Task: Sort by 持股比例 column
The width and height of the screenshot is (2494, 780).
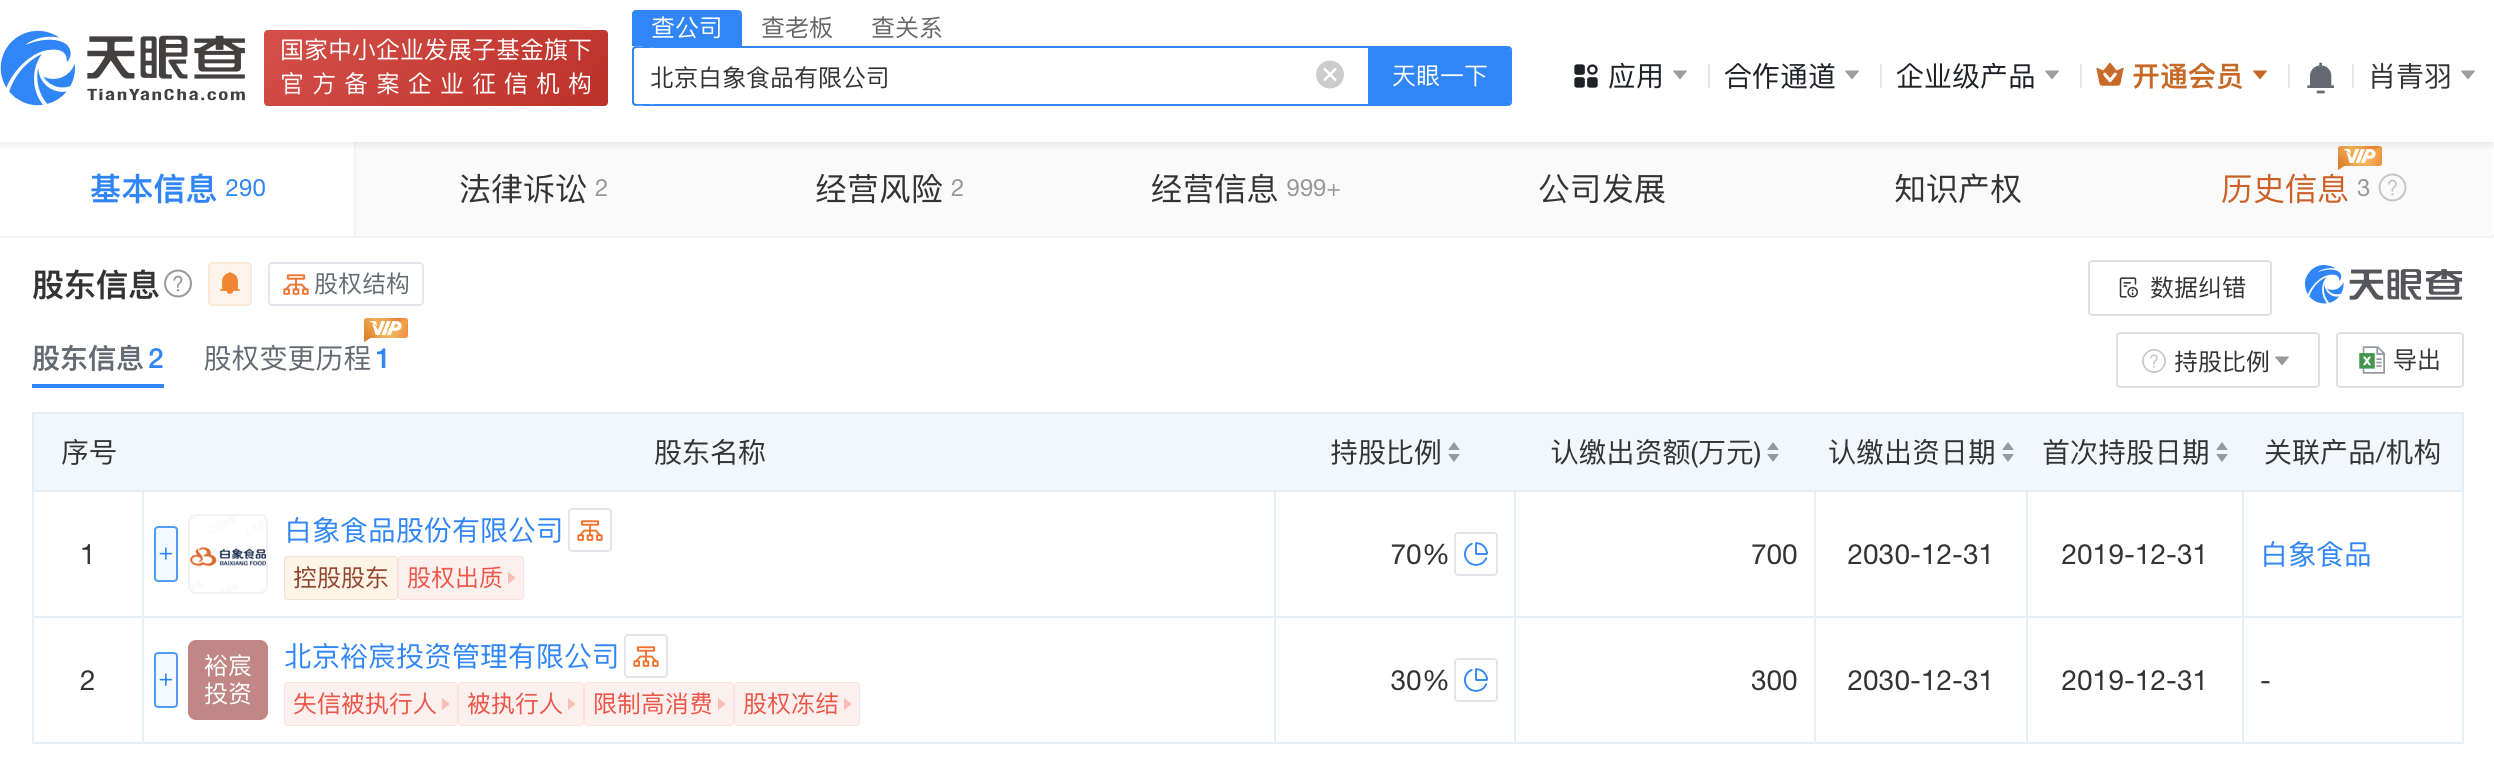Action: click(1454, 453)
